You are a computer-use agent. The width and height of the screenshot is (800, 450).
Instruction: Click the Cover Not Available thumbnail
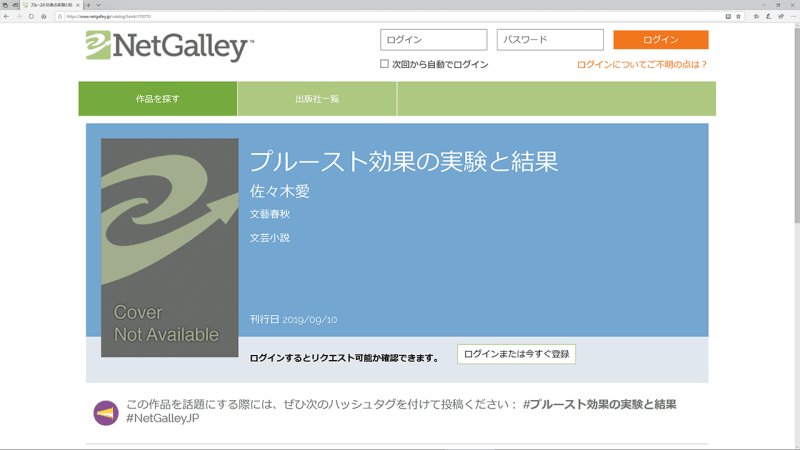(x=169, y=247)
